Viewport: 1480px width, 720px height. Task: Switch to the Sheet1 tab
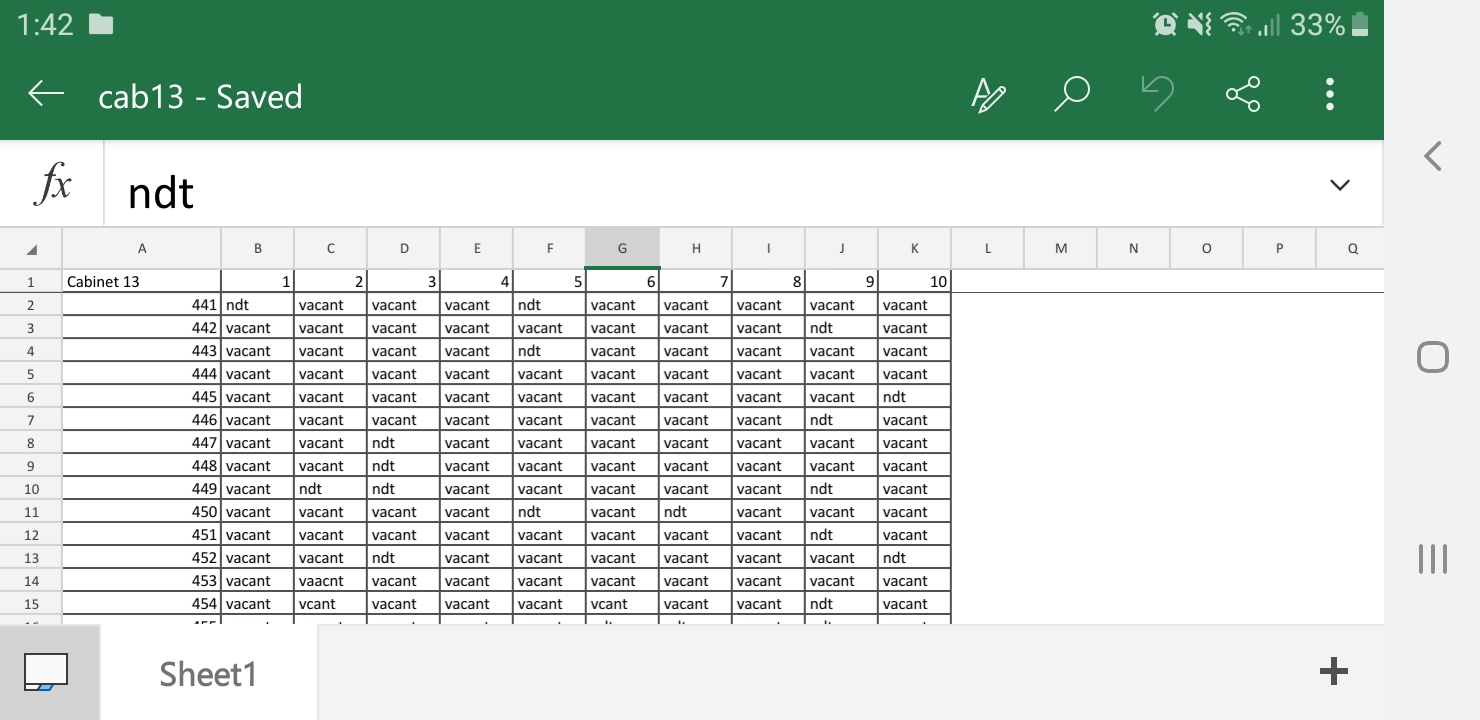tap(208, 674)
